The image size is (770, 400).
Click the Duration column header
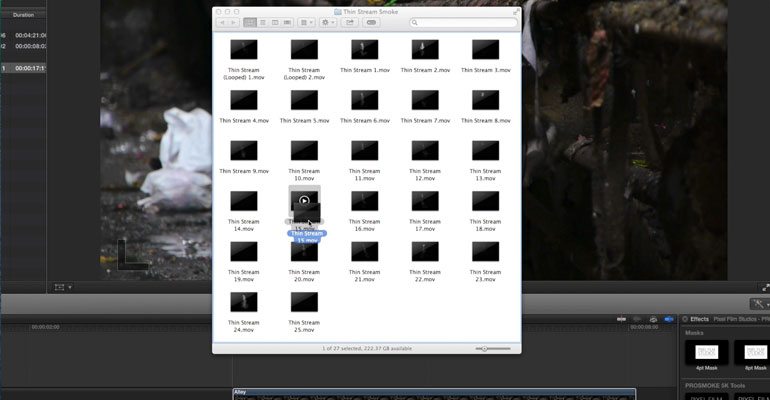click(x=24, y=15)
